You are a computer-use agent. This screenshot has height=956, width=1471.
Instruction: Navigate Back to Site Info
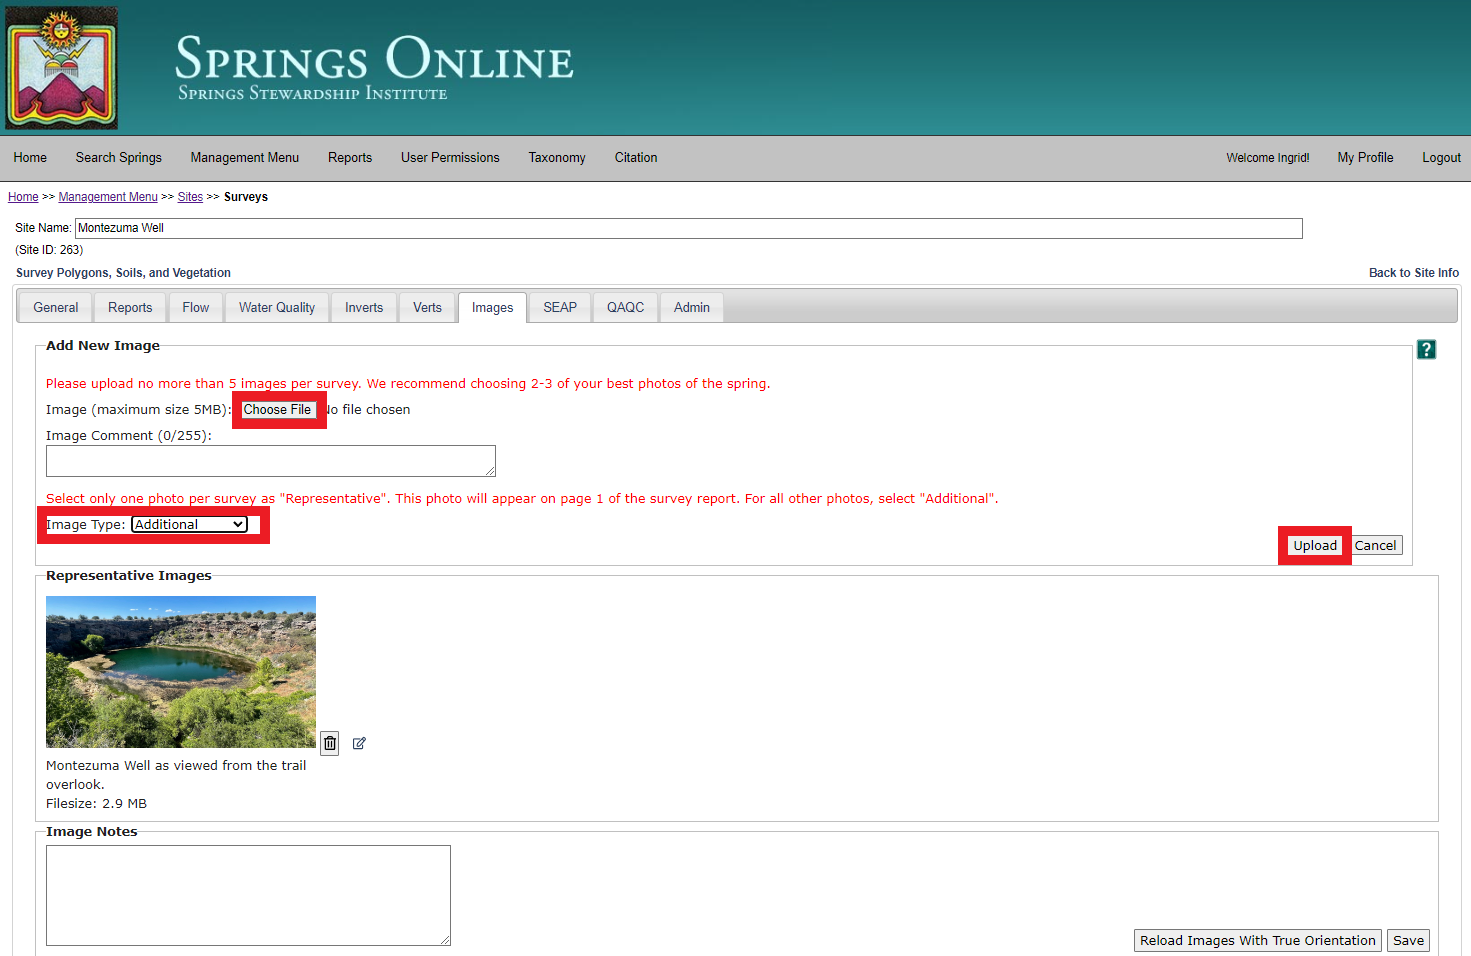pos(1414,272)
